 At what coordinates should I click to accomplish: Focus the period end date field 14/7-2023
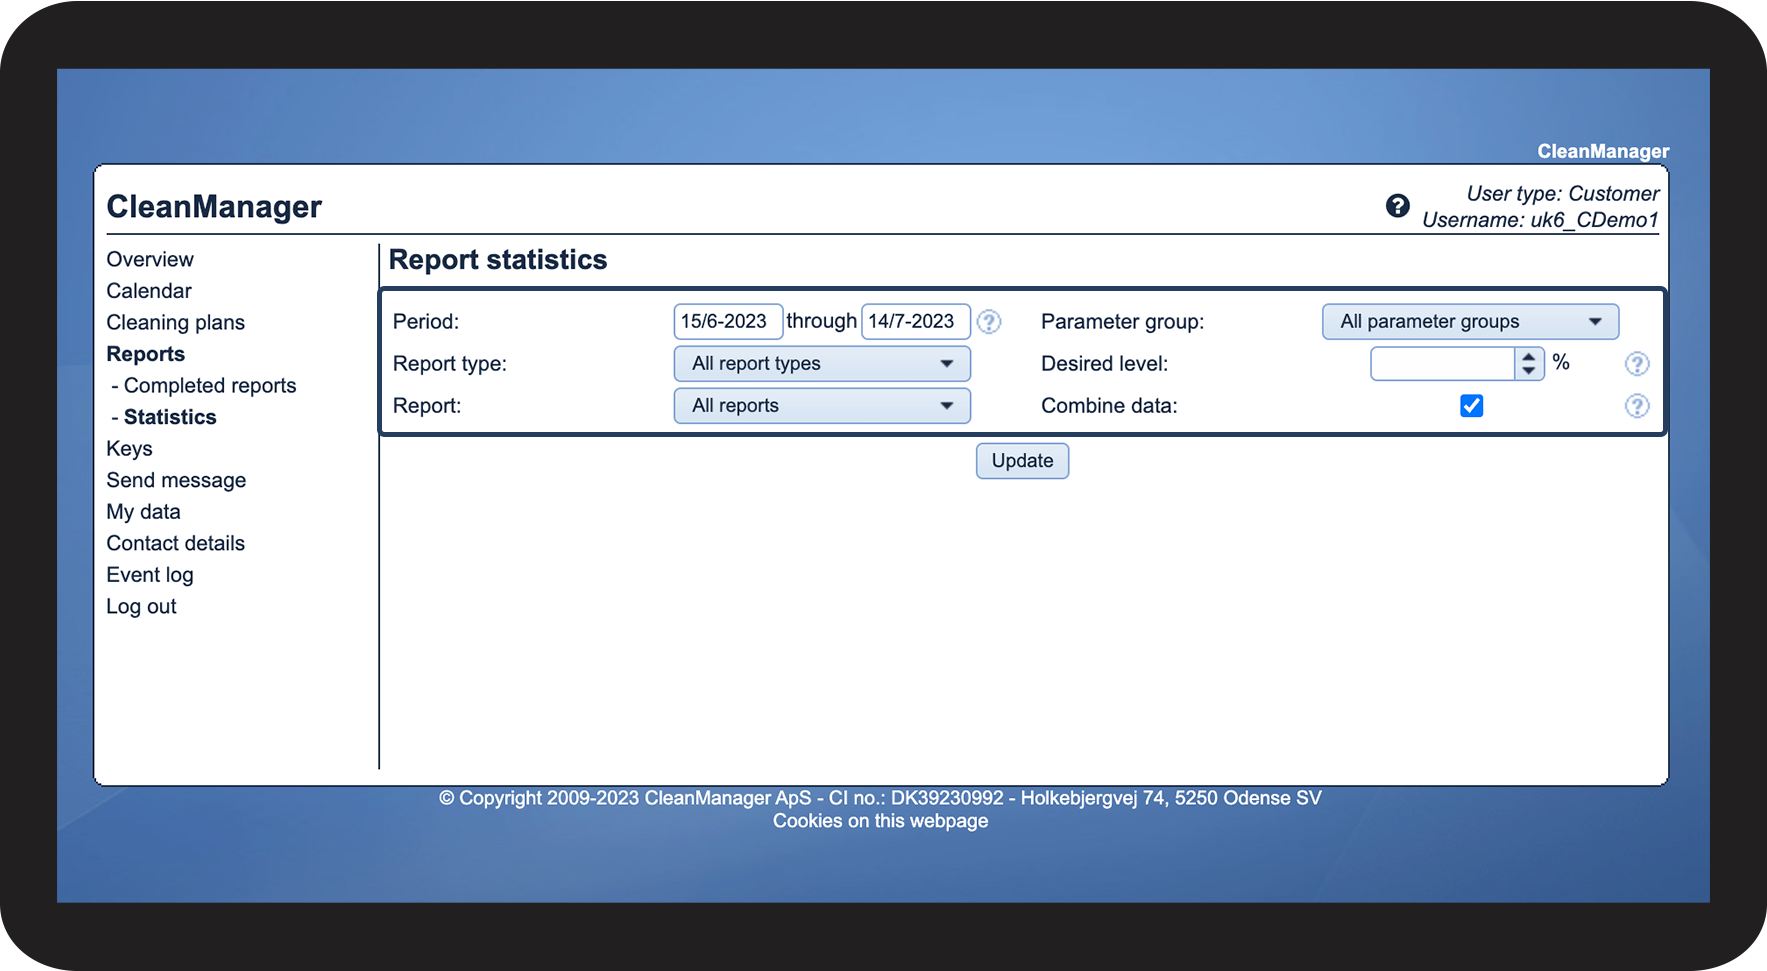[x=916, y=322]
